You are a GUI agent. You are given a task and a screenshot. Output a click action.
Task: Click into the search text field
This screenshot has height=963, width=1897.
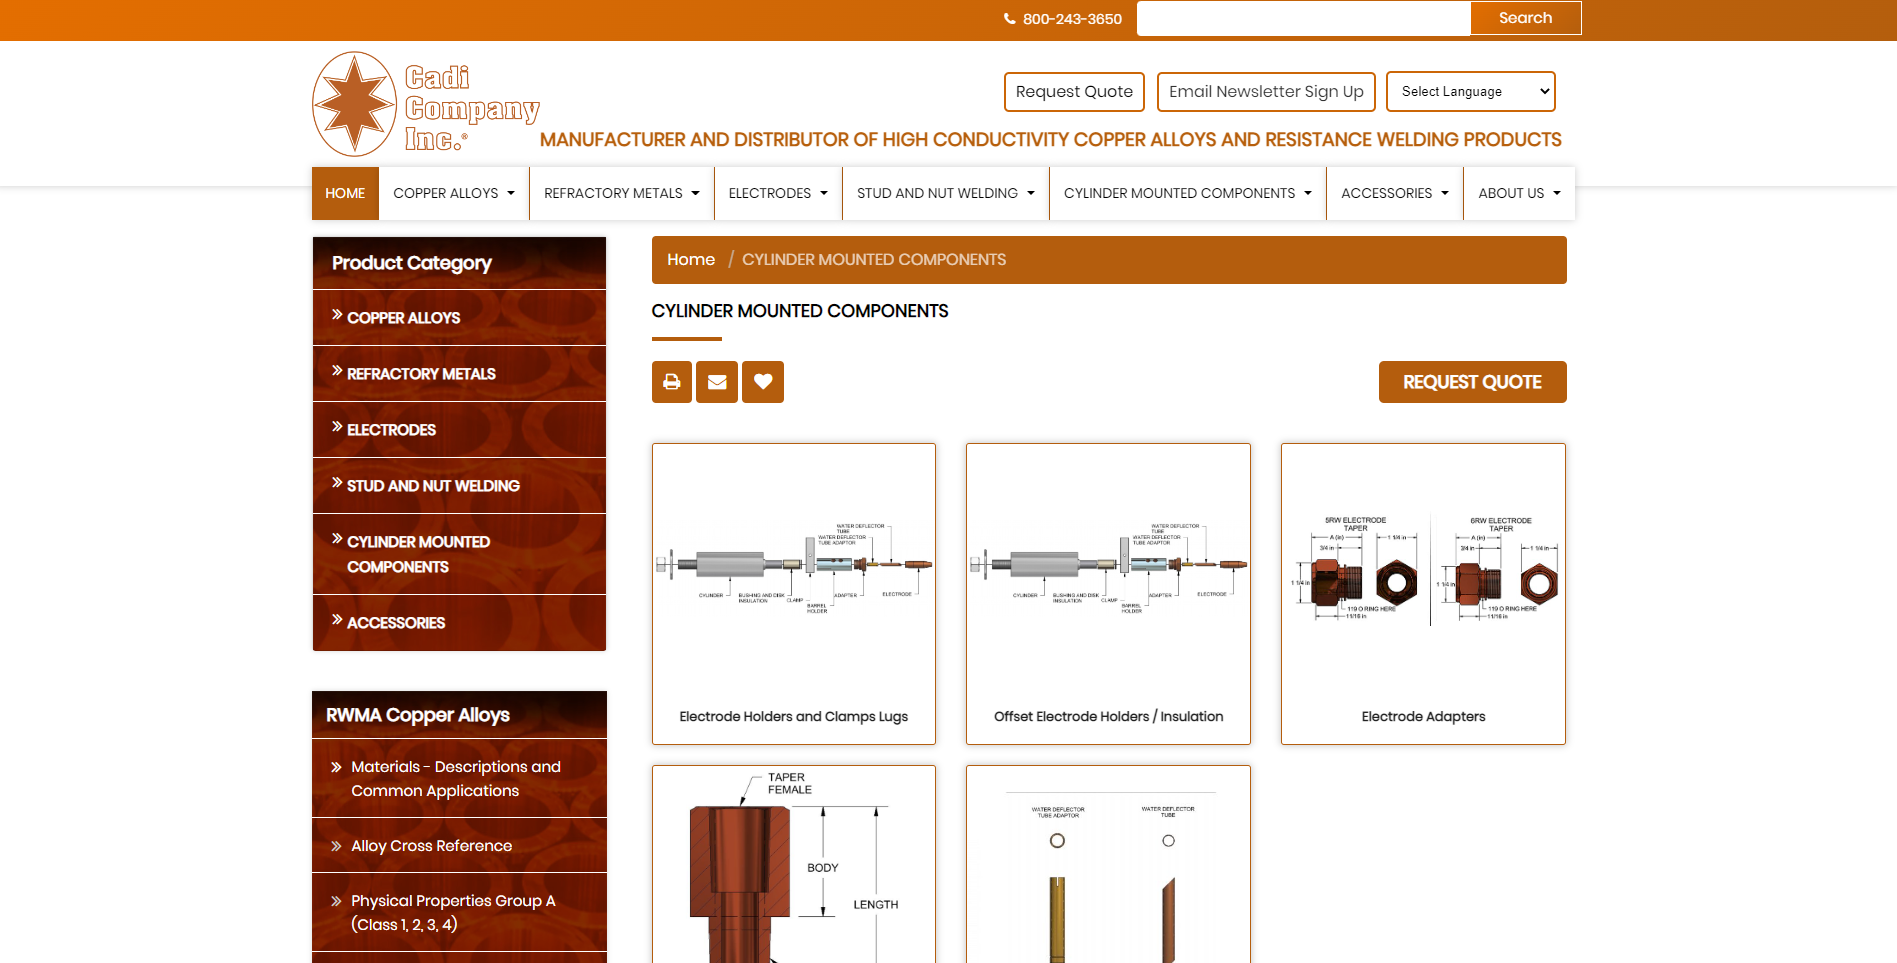click(1303, 18)
